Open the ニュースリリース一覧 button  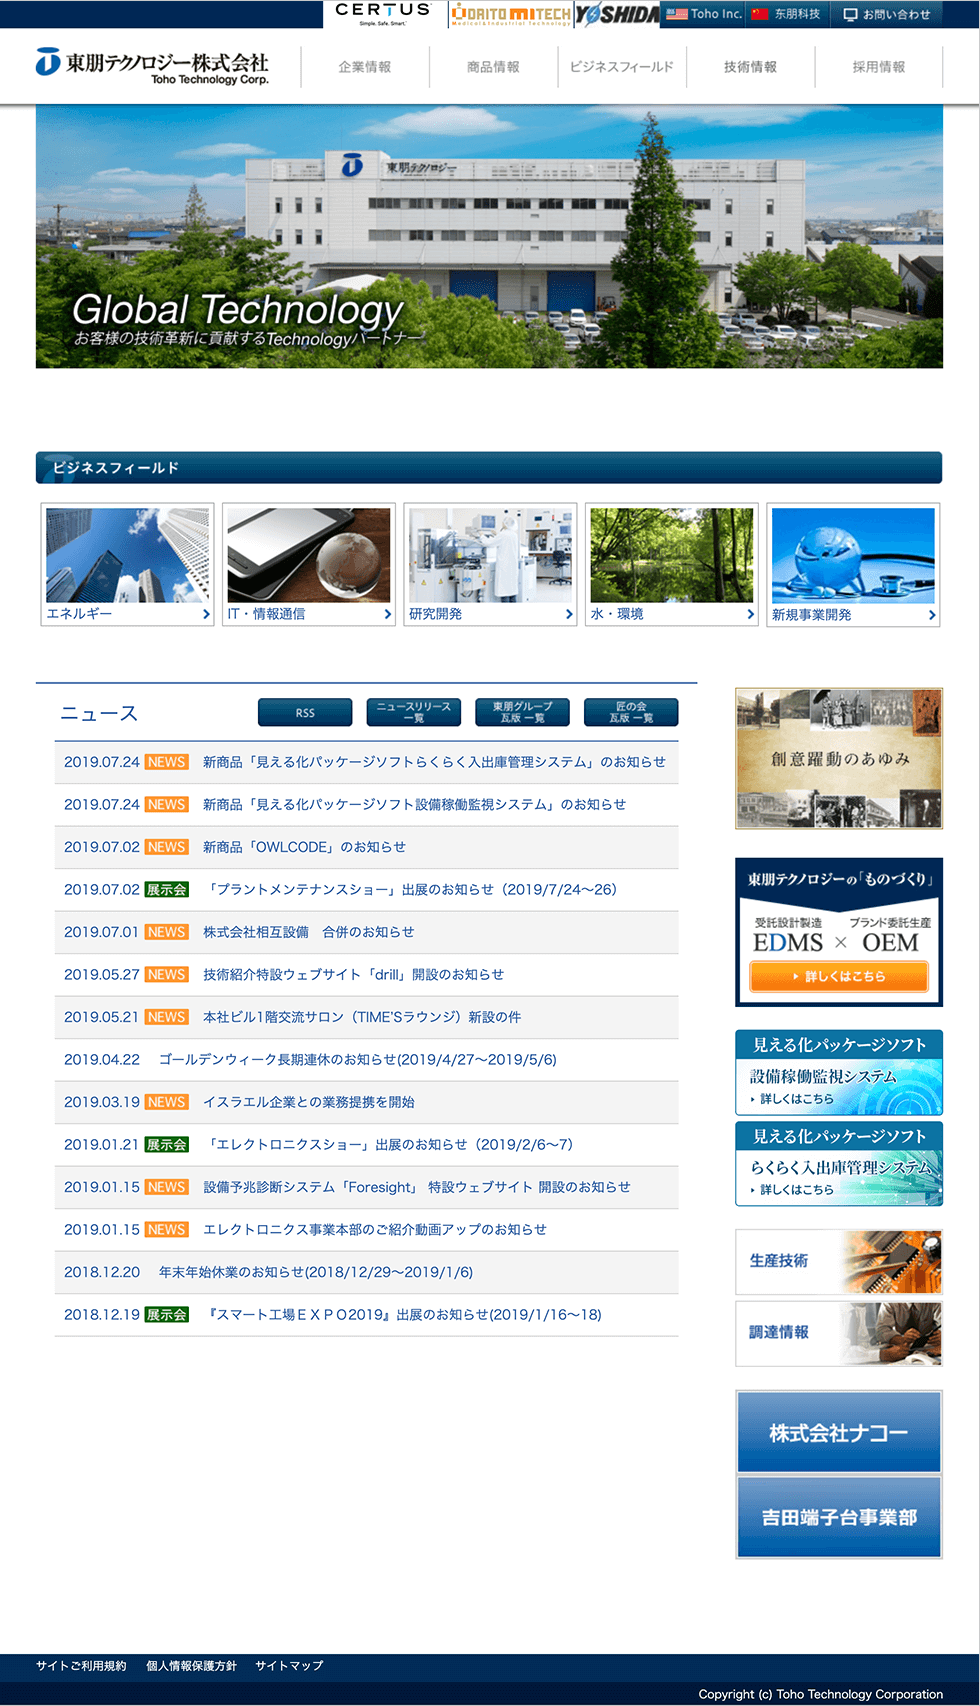point(414,713)
